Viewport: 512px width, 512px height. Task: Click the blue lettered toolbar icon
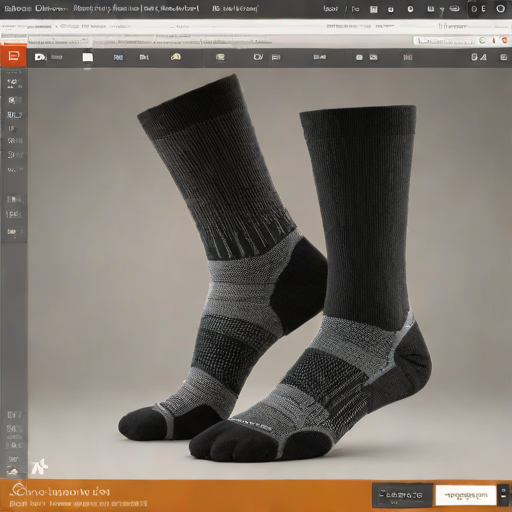[118, 58]
